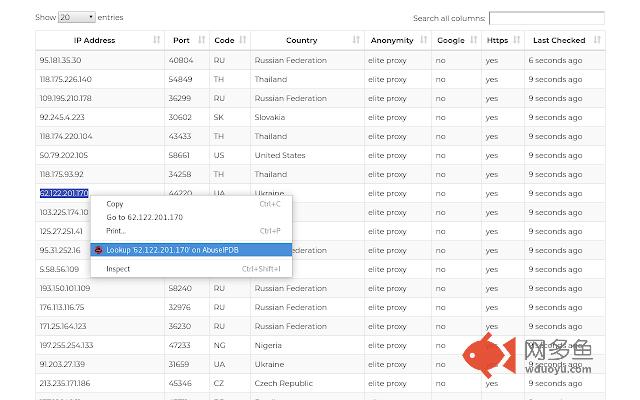Click port value 31659
640x400 pixels.
pos(179,364)
